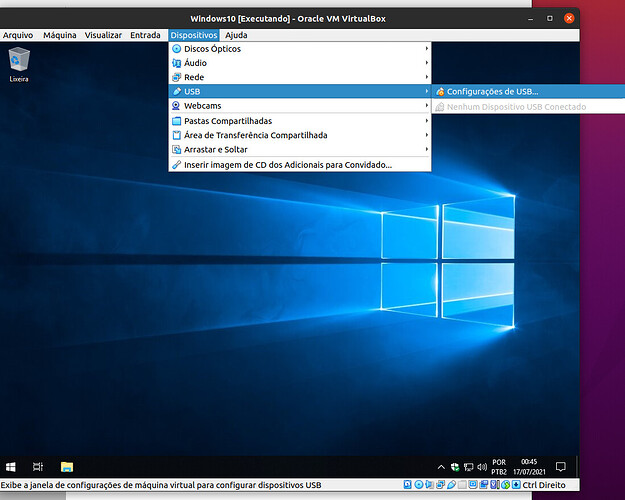Click hard disk indicator in status bar
The height and width of the screenshot is (500, 625).
point(407,485)
